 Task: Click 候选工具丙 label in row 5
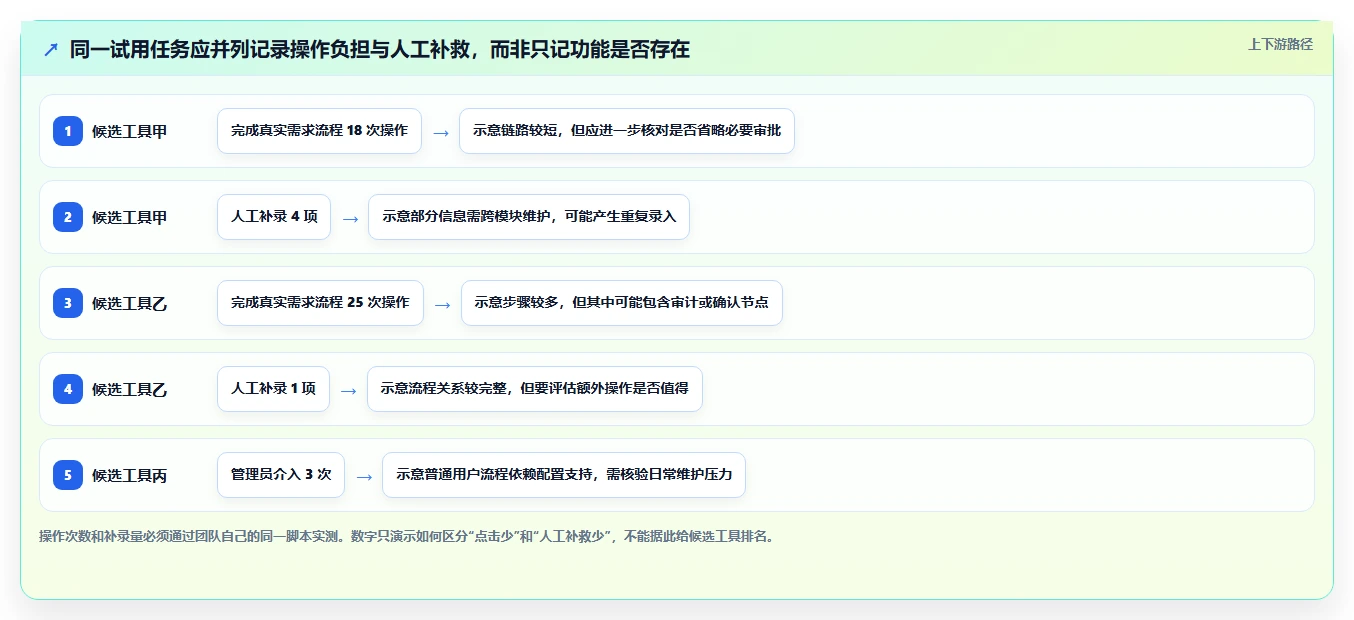pyautogui.click(x=130, y=475)
